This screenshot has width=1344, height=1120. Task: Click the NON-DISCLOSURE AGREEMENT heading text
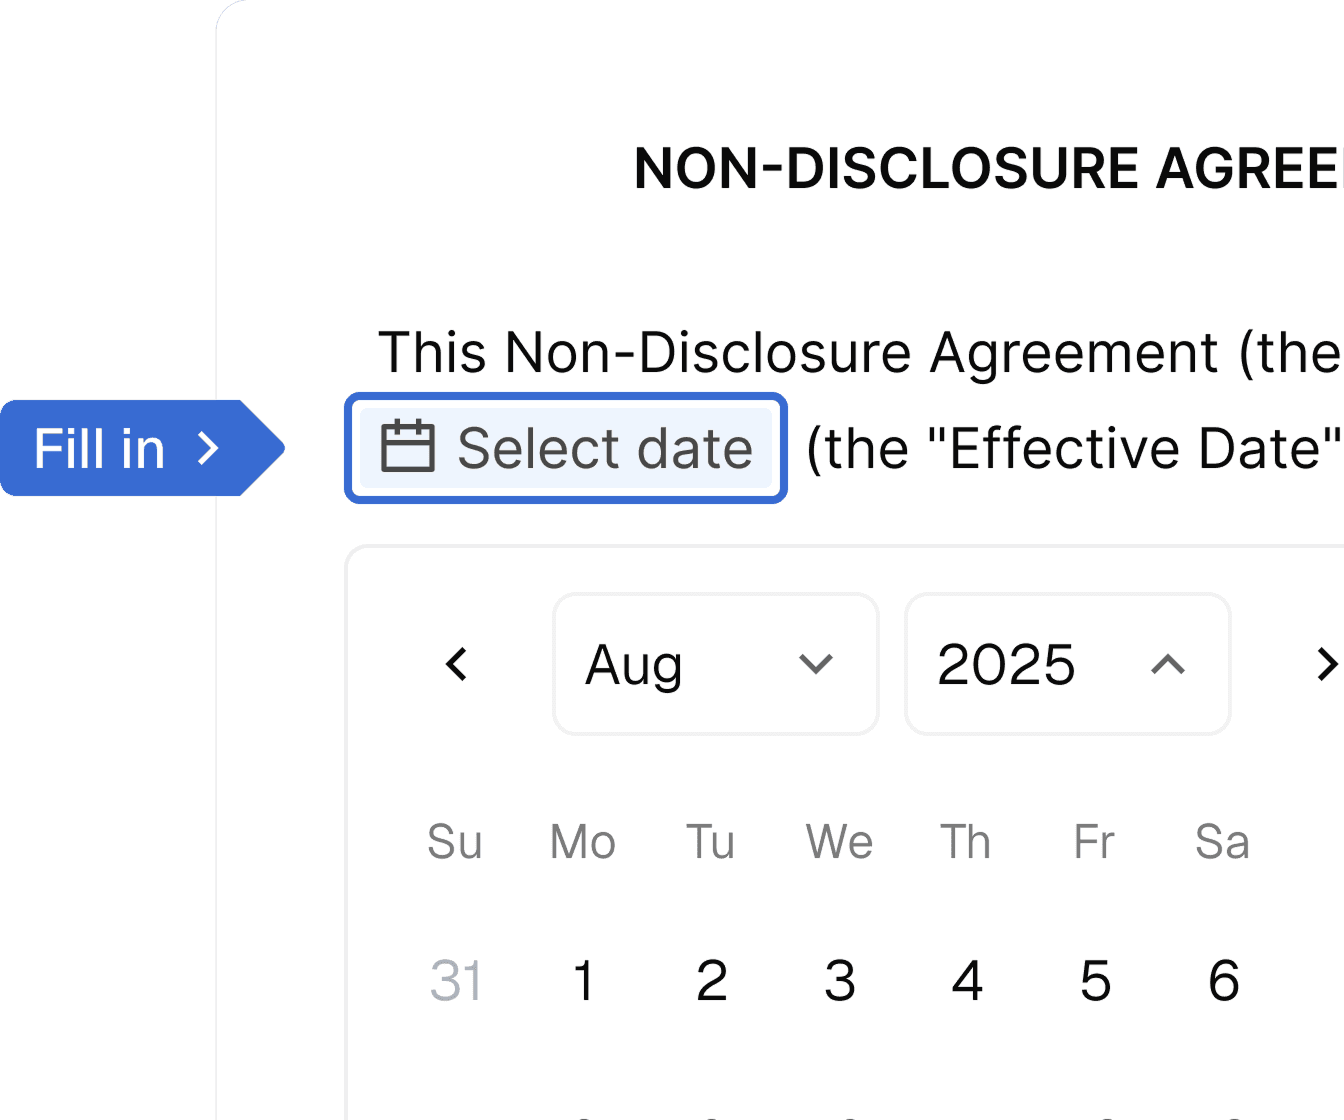click(989, 168)
